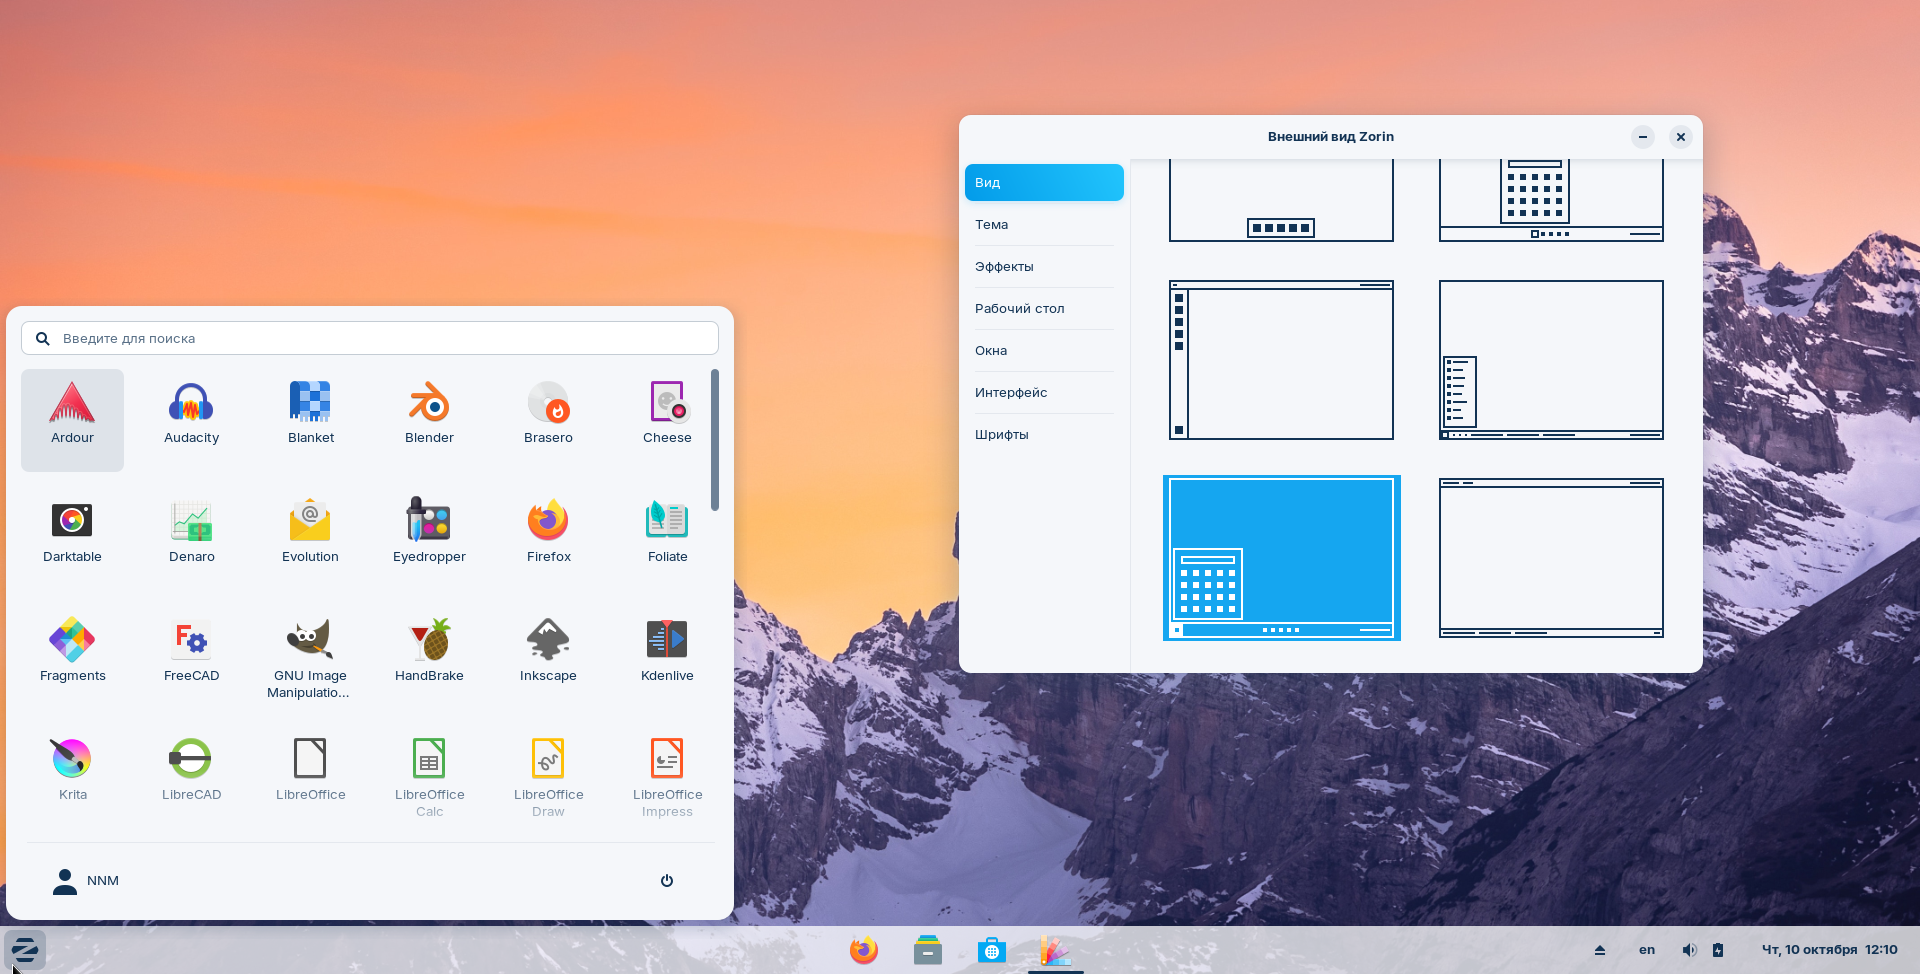Image resolution: width=1920 pixels, height=974 pixels.
Task: Select the Вид tab in Zorin Appearance
Action: [x=1044, y=182]
